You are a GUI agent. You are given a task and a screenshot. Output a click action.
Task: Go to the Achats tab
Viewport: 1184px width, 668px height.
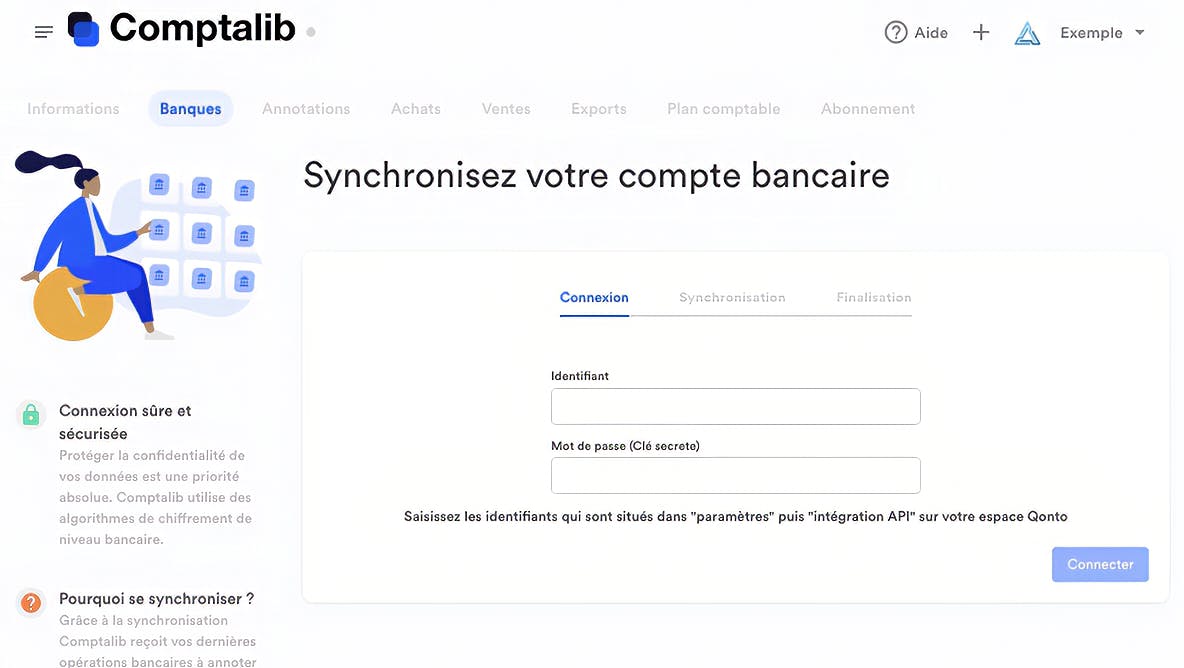point(416,109)
